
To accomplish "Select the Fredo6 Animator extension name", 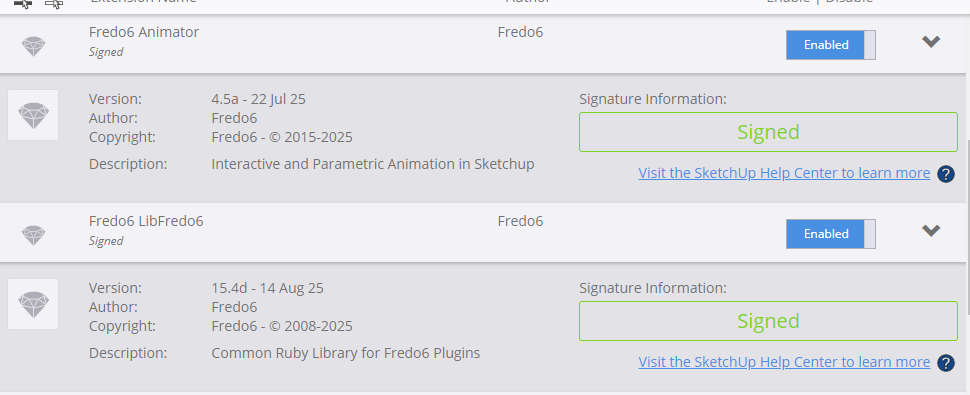I will 144,32.
